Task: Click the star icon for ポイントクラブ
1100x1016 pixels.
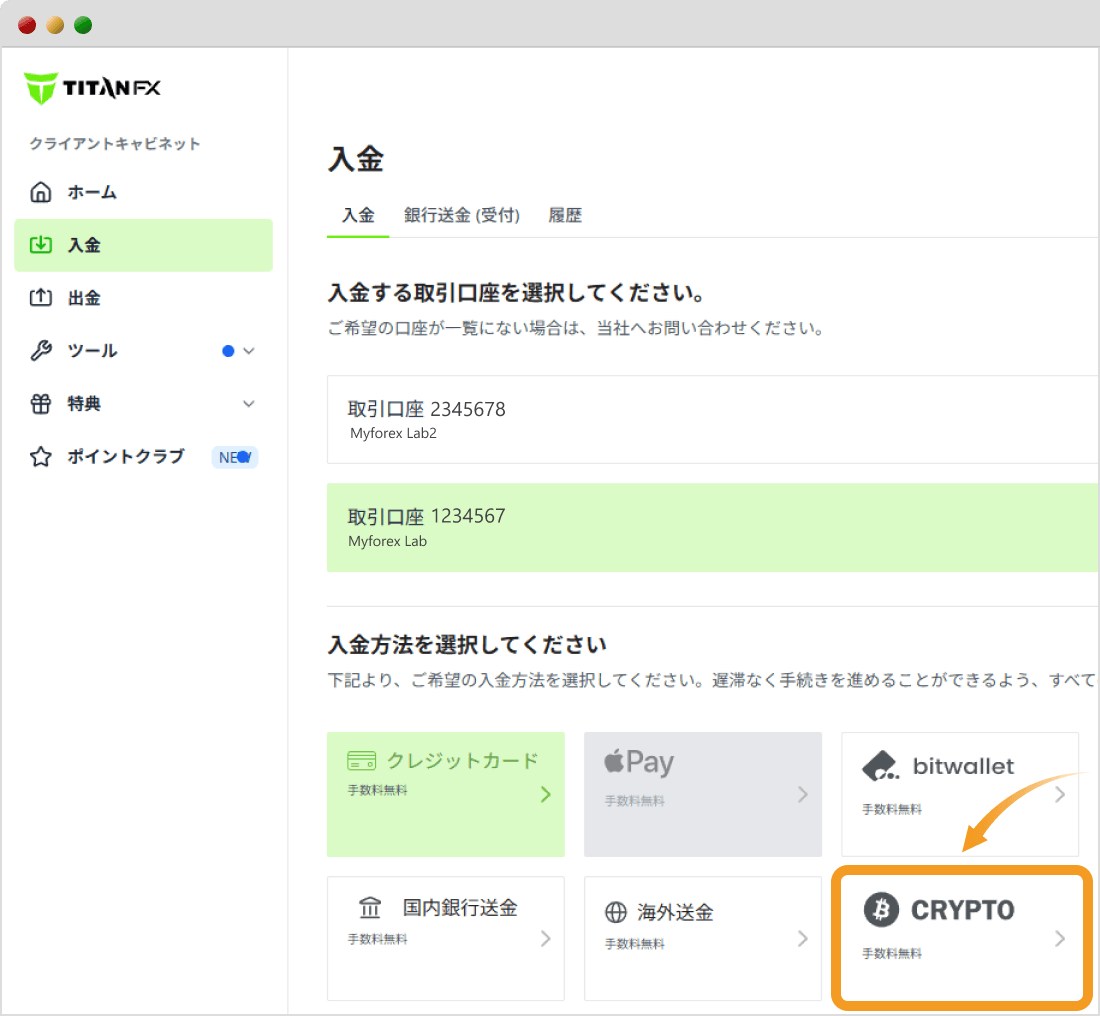Action: (40, 457)
